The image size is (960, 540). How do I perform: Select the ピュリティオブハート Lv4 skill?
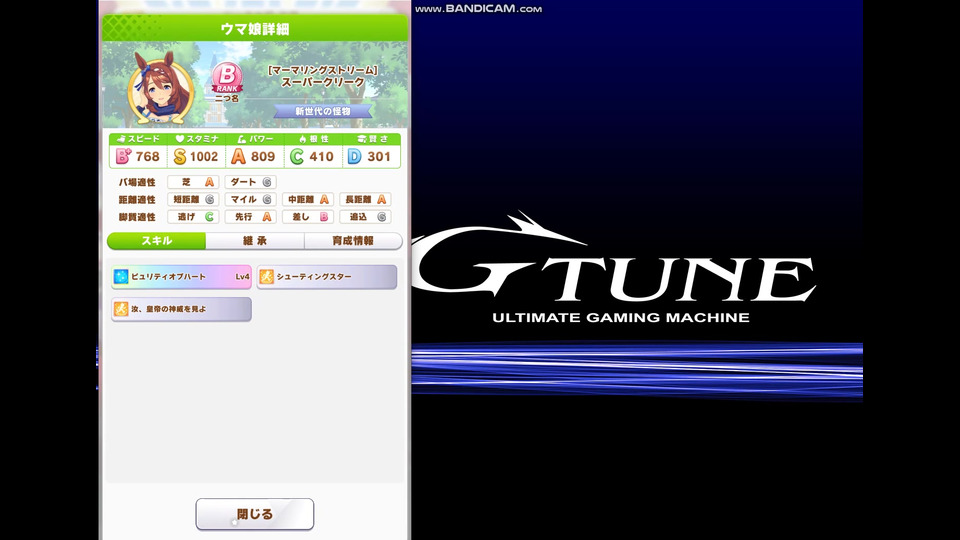181,277
